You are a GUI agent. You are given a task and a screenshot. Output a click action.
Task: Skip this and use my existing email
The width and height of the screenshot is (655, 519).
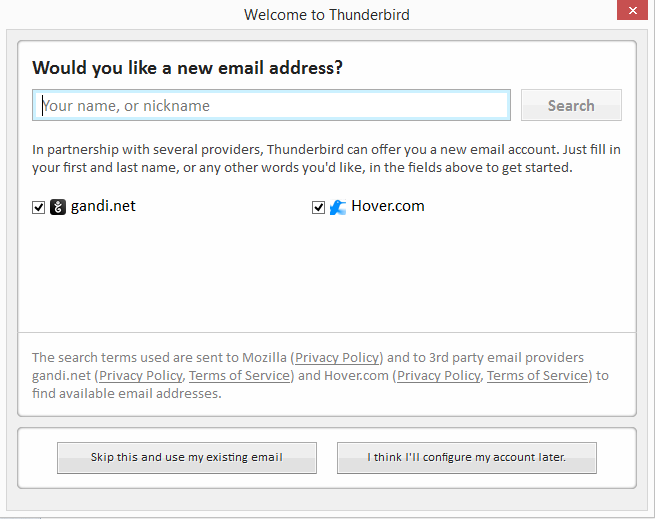coord(187,458)
